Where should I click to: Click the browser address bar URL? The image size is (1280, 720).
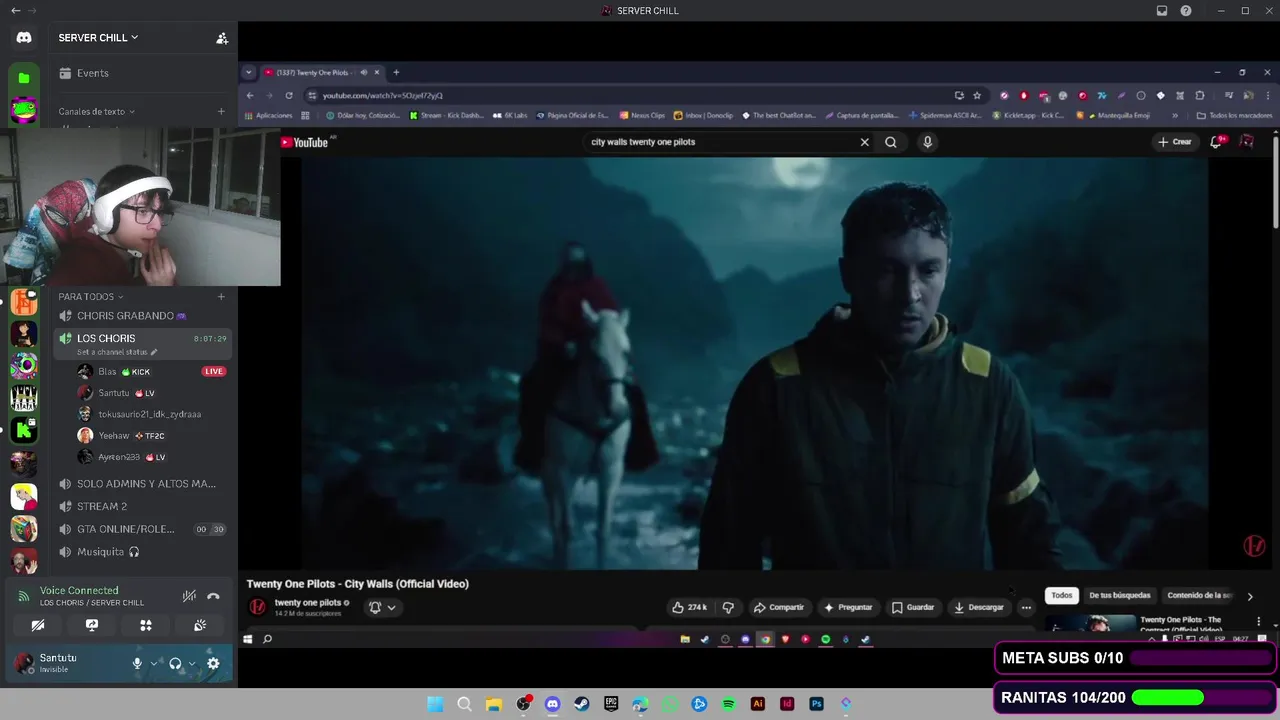click(x=383, y=96)
